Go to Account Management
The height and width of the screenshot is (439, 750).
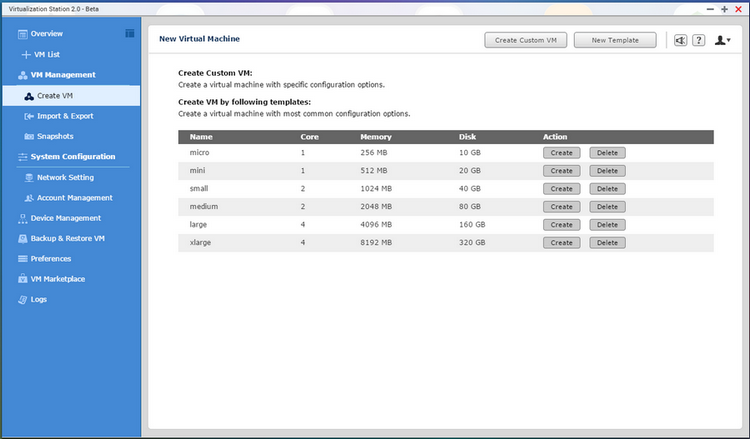74,198
